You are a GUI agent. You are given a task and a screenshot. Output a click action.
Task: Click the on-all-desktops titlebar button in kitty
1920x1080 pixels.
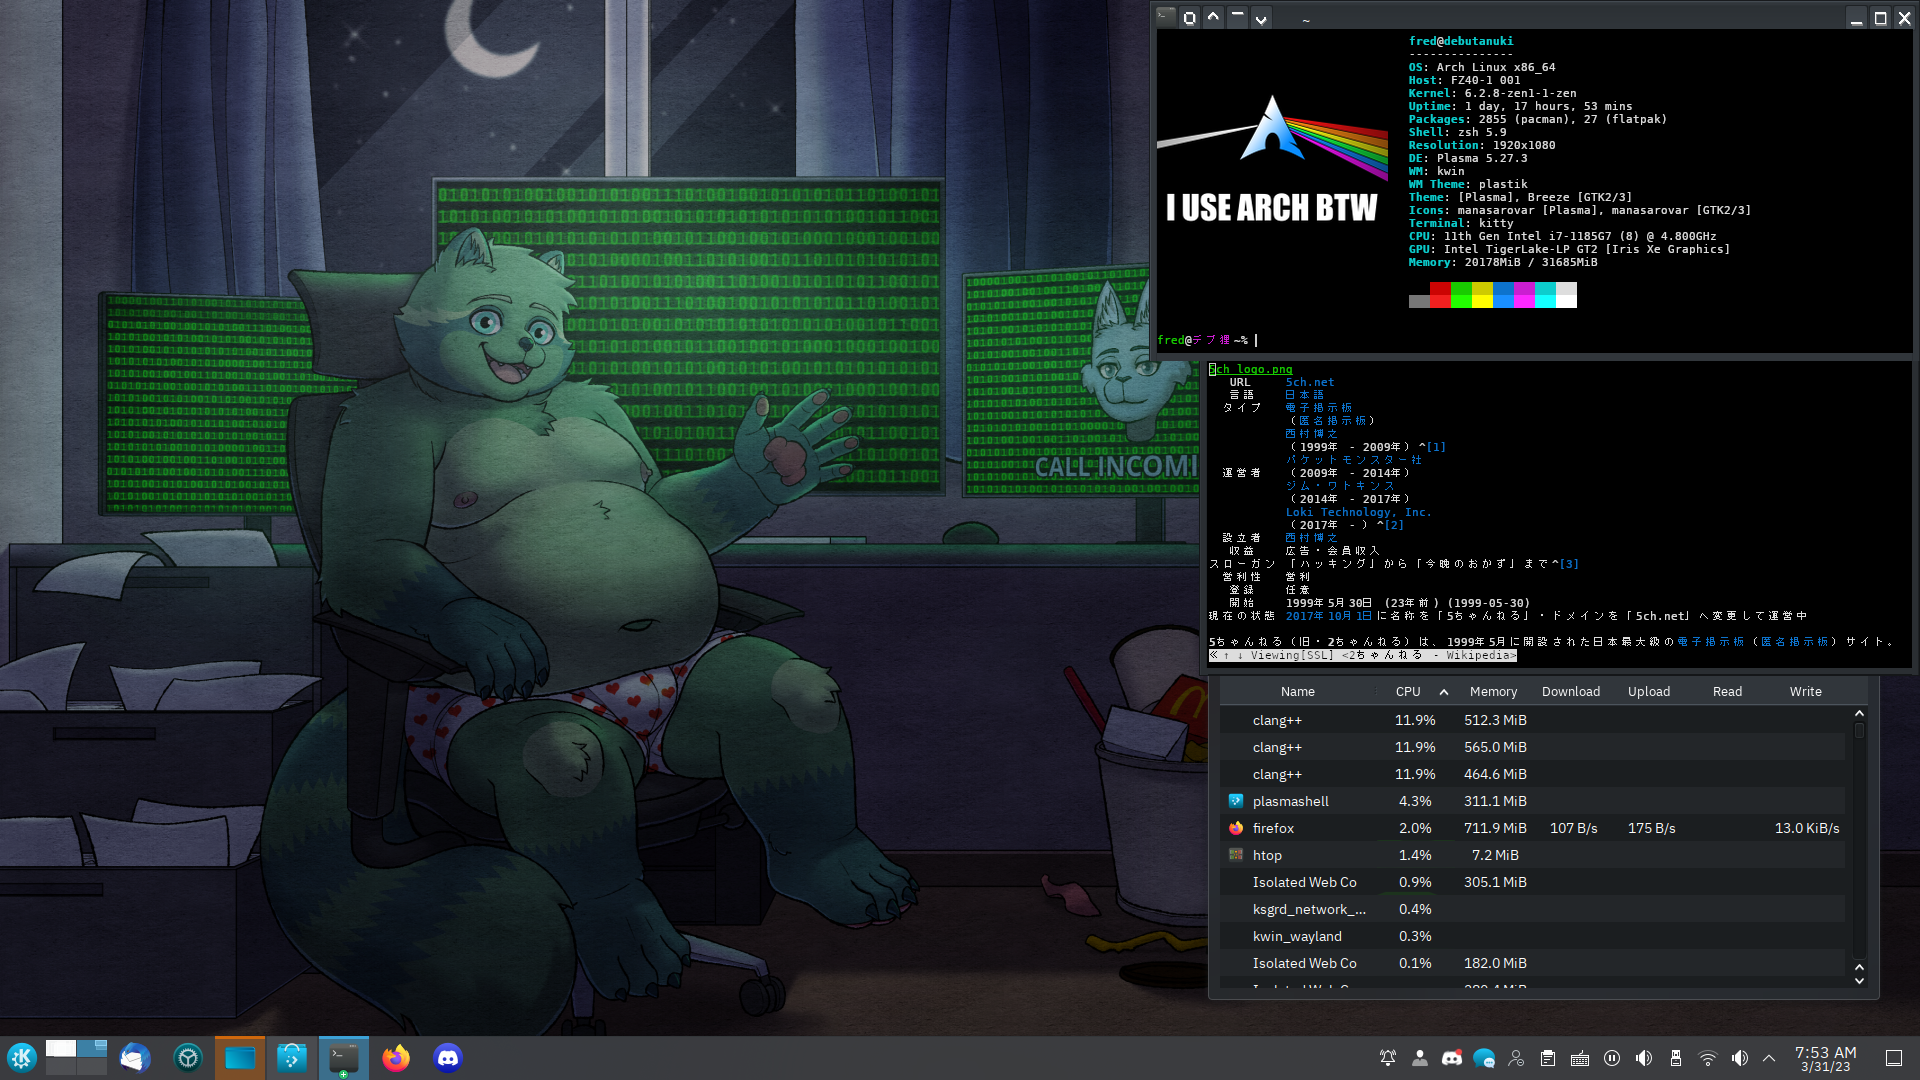pyautogui.click(x=1189, y=17)
